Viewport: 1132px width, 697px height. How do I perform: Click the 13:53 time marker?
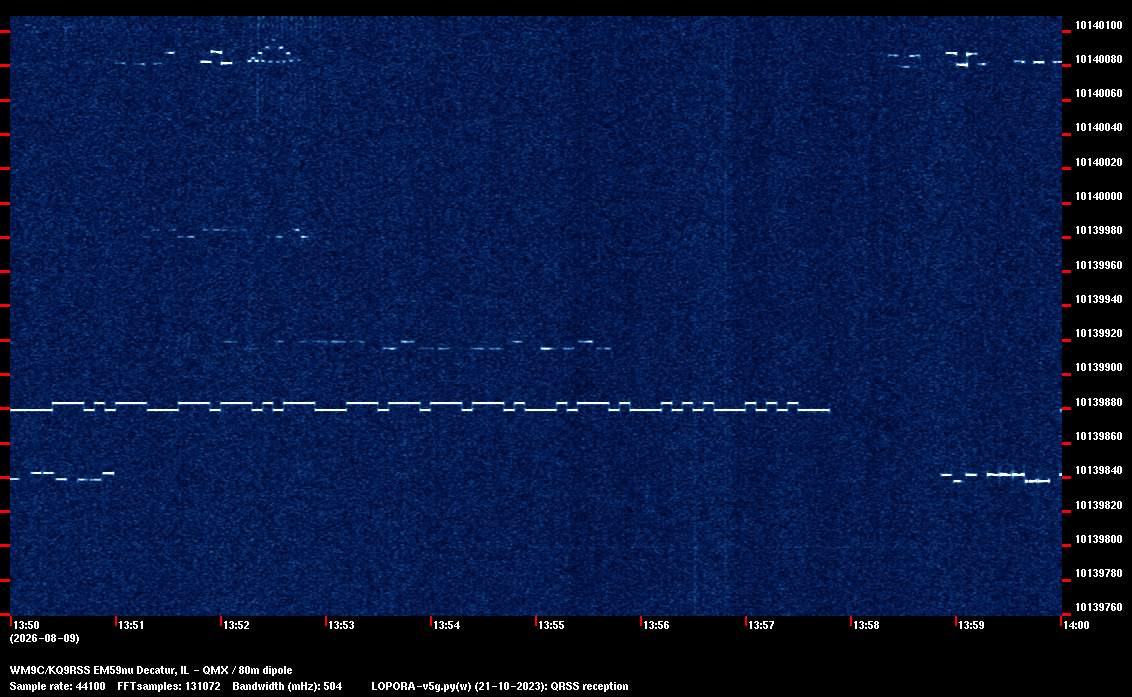pos(341,625)
